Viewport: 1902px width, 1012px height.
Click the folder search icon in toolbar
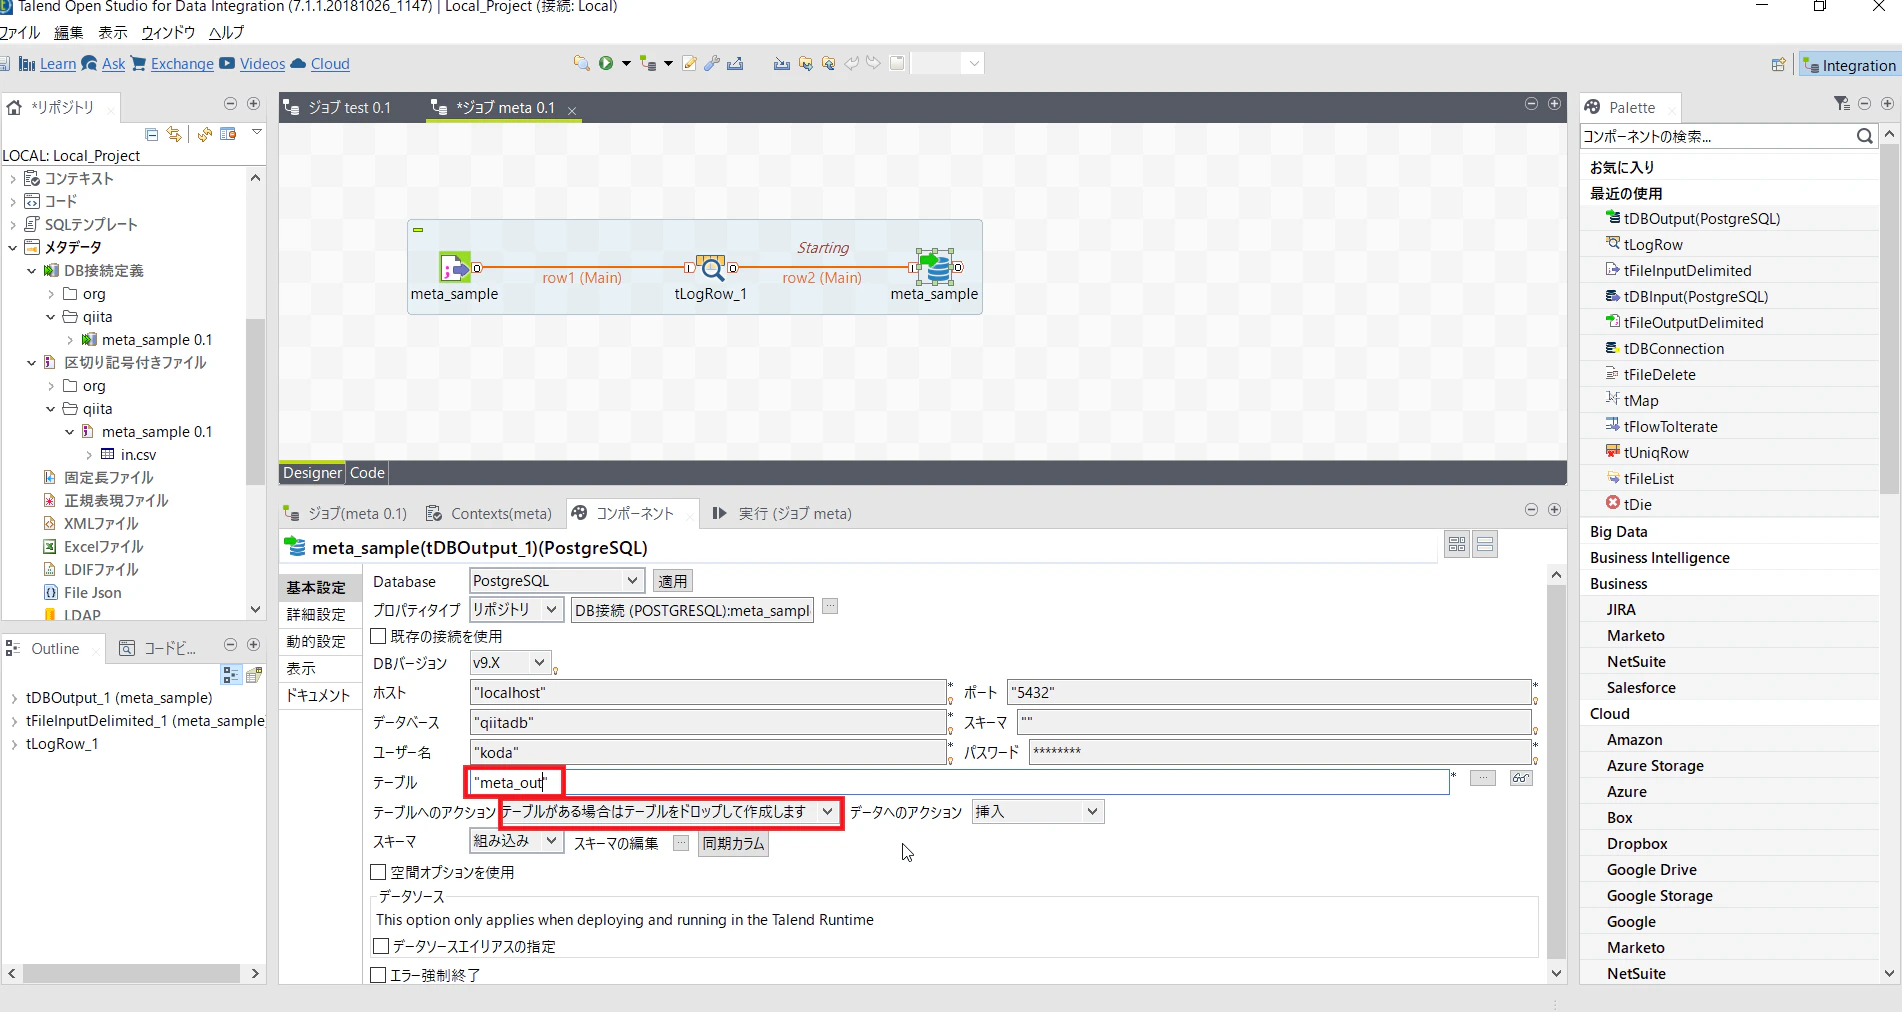pyautogui.click(x=581, y=63)
